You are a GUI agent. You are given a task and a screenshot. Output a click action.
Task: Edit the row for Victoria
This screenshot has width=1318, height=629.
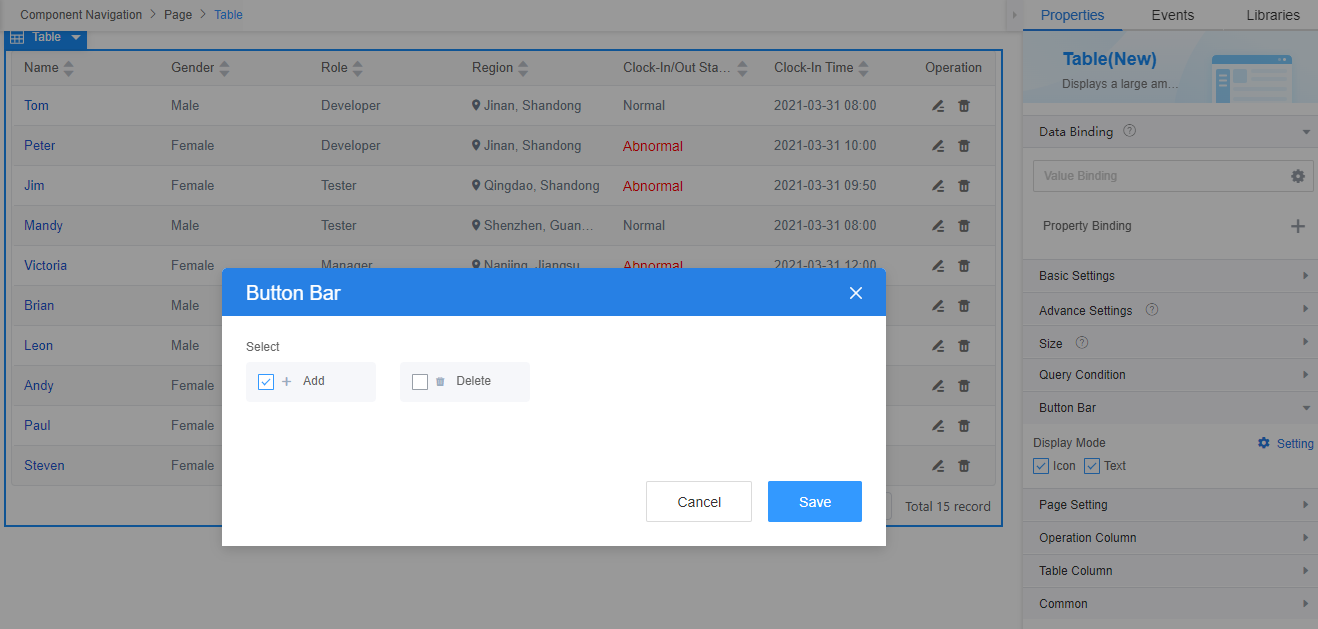pyautogui.click(x=938, y=266)
